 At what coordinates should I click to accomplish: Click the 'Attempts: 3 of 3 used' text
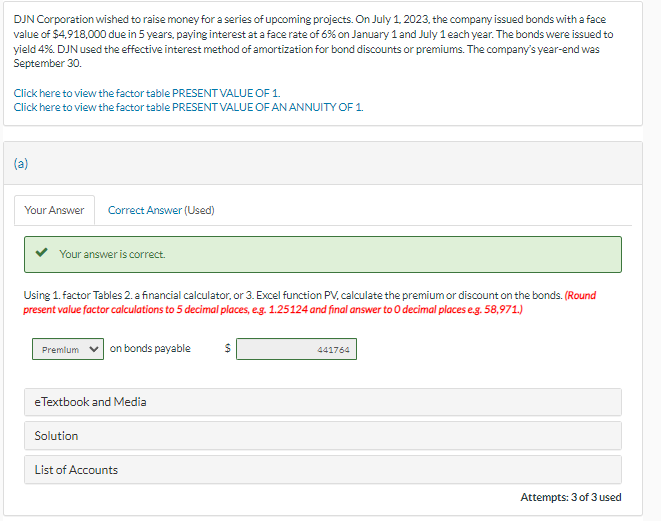[571, 497]
